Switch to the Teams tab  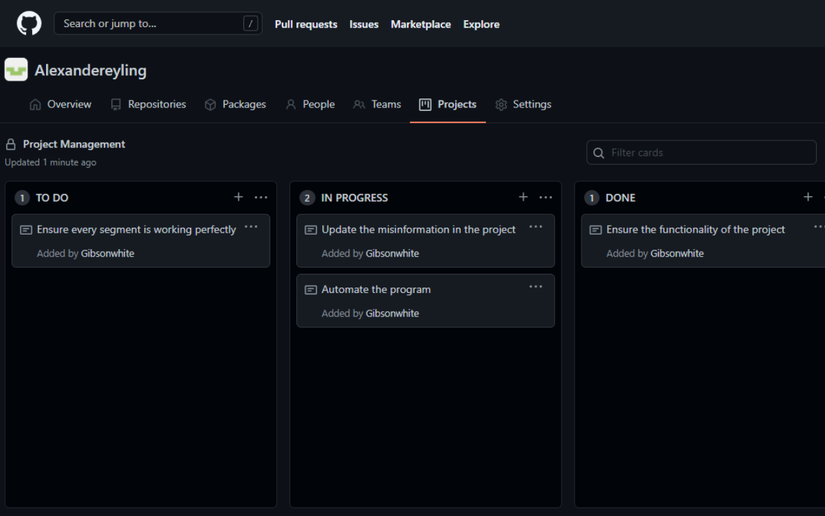click(377, 104)
